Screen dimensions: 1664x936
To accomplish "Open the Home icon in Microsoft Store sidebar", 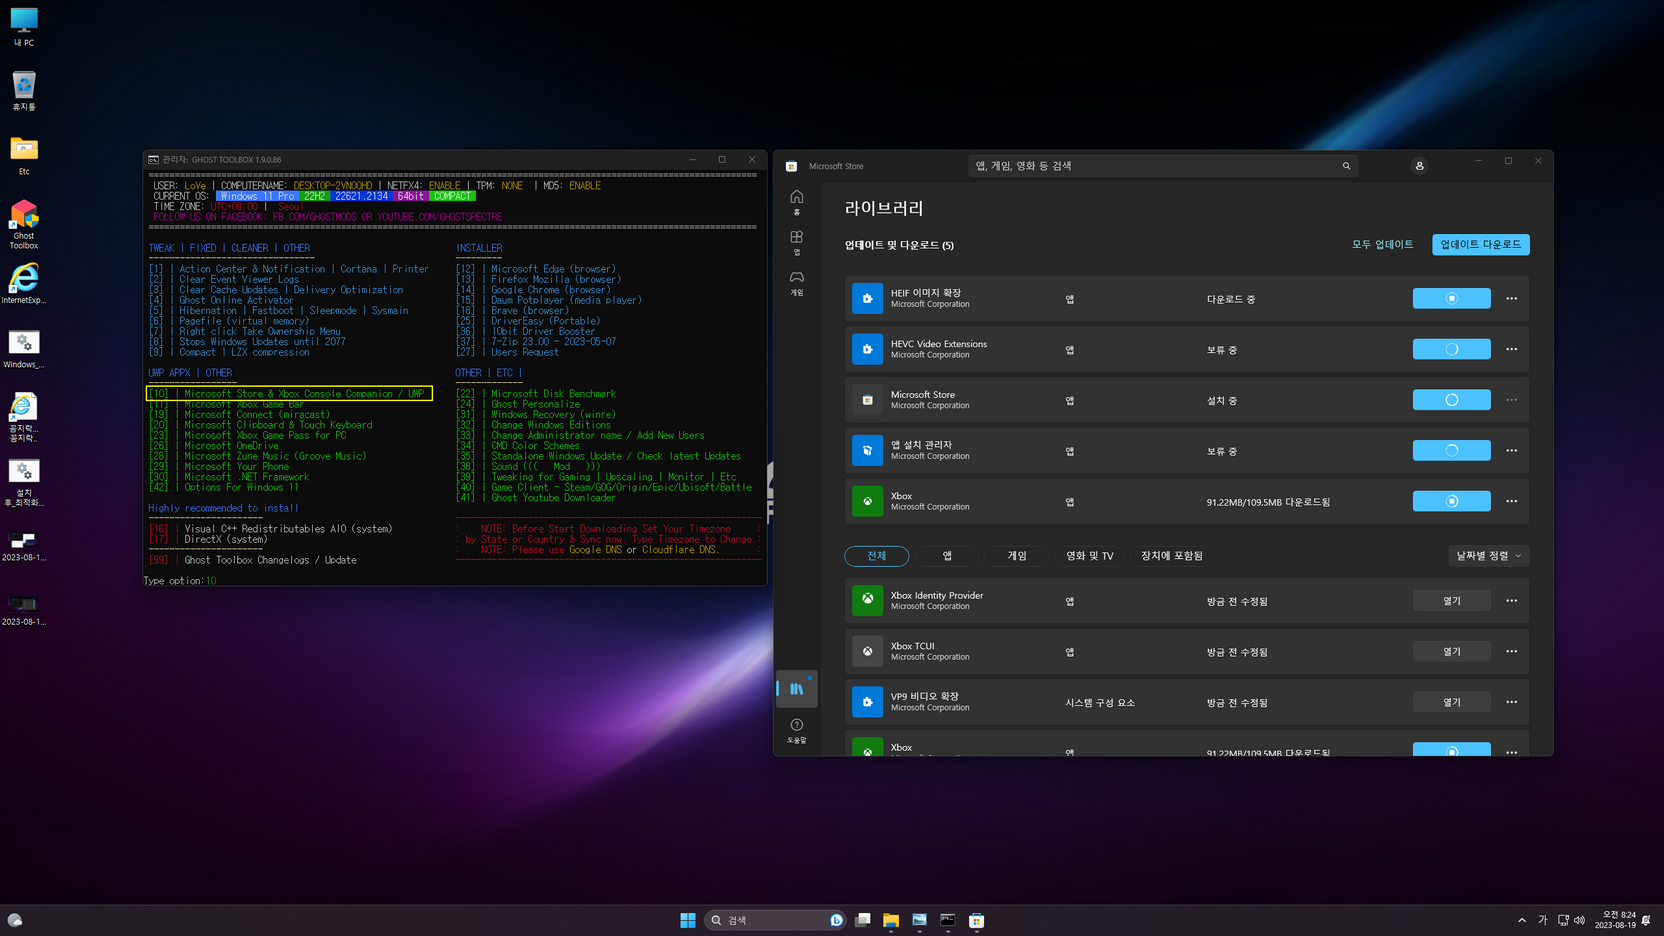I will (796, 202).
